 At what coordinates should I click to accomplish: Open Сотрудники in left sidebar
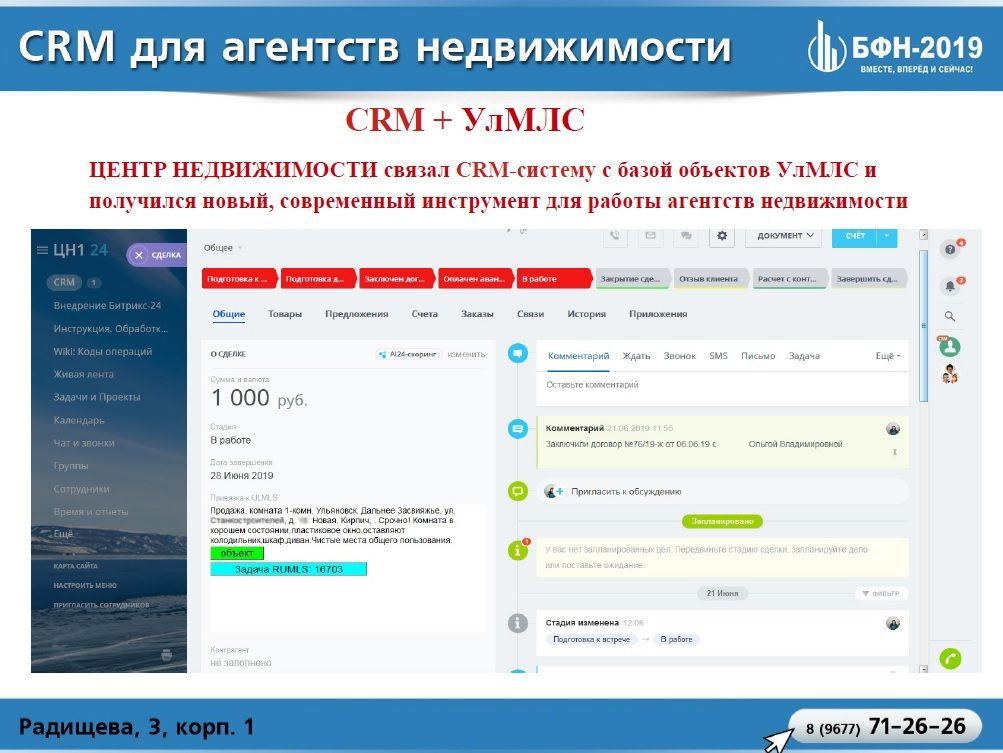(82, 489)
